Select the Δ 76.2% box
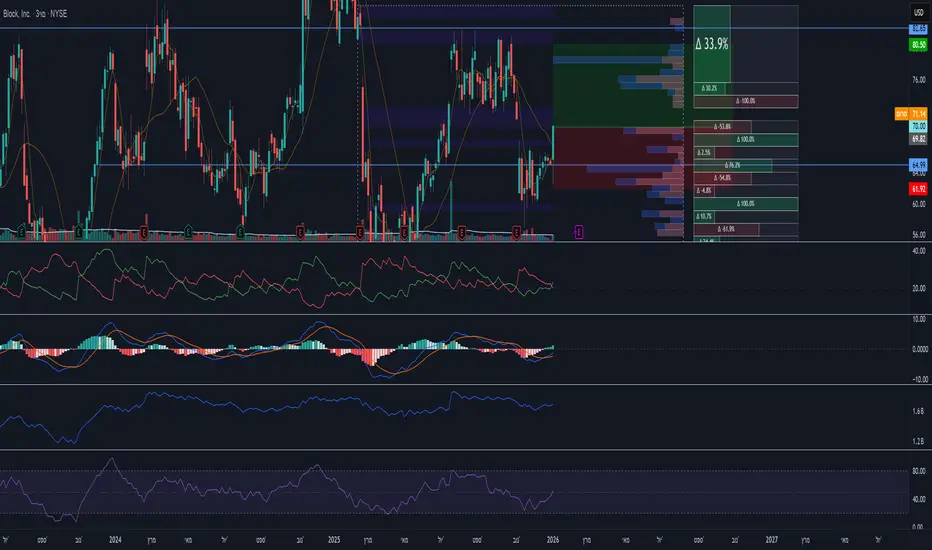Screen dimensions: 932x550 [732, 165]
